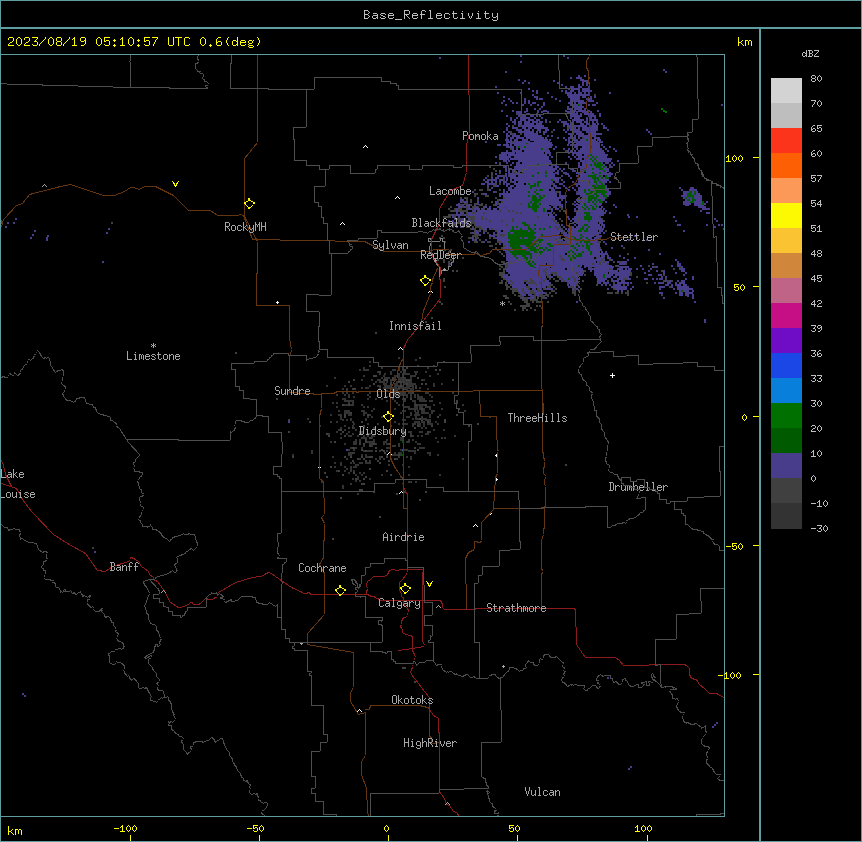Click the yellow diamond marker over Calgary

[x=405, y=589]
